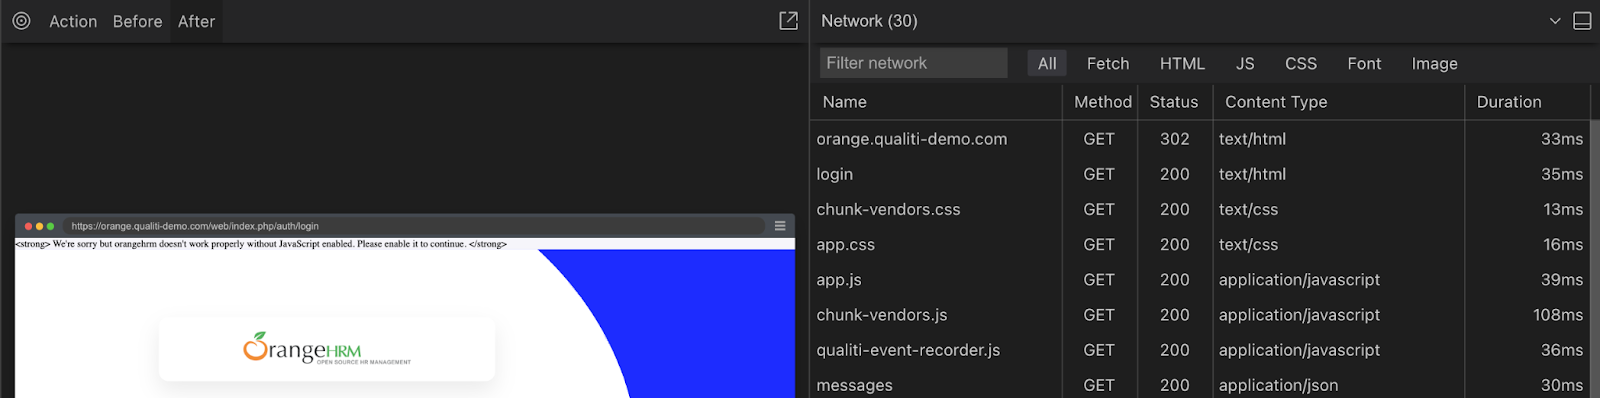Sort by the Status column header

(1175, 102)
